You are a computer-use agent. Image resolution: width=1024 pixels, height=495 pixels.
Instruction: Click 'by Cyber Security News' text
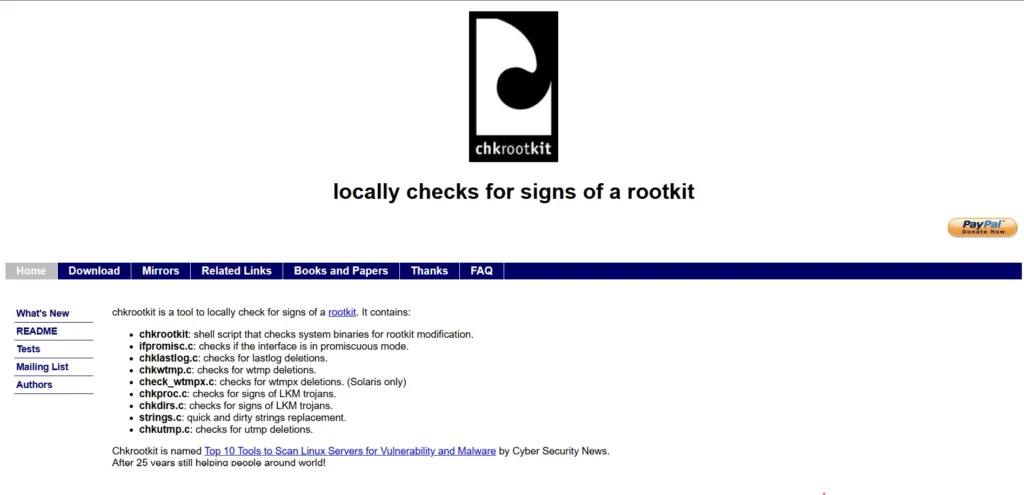click(x=554, y=451)
